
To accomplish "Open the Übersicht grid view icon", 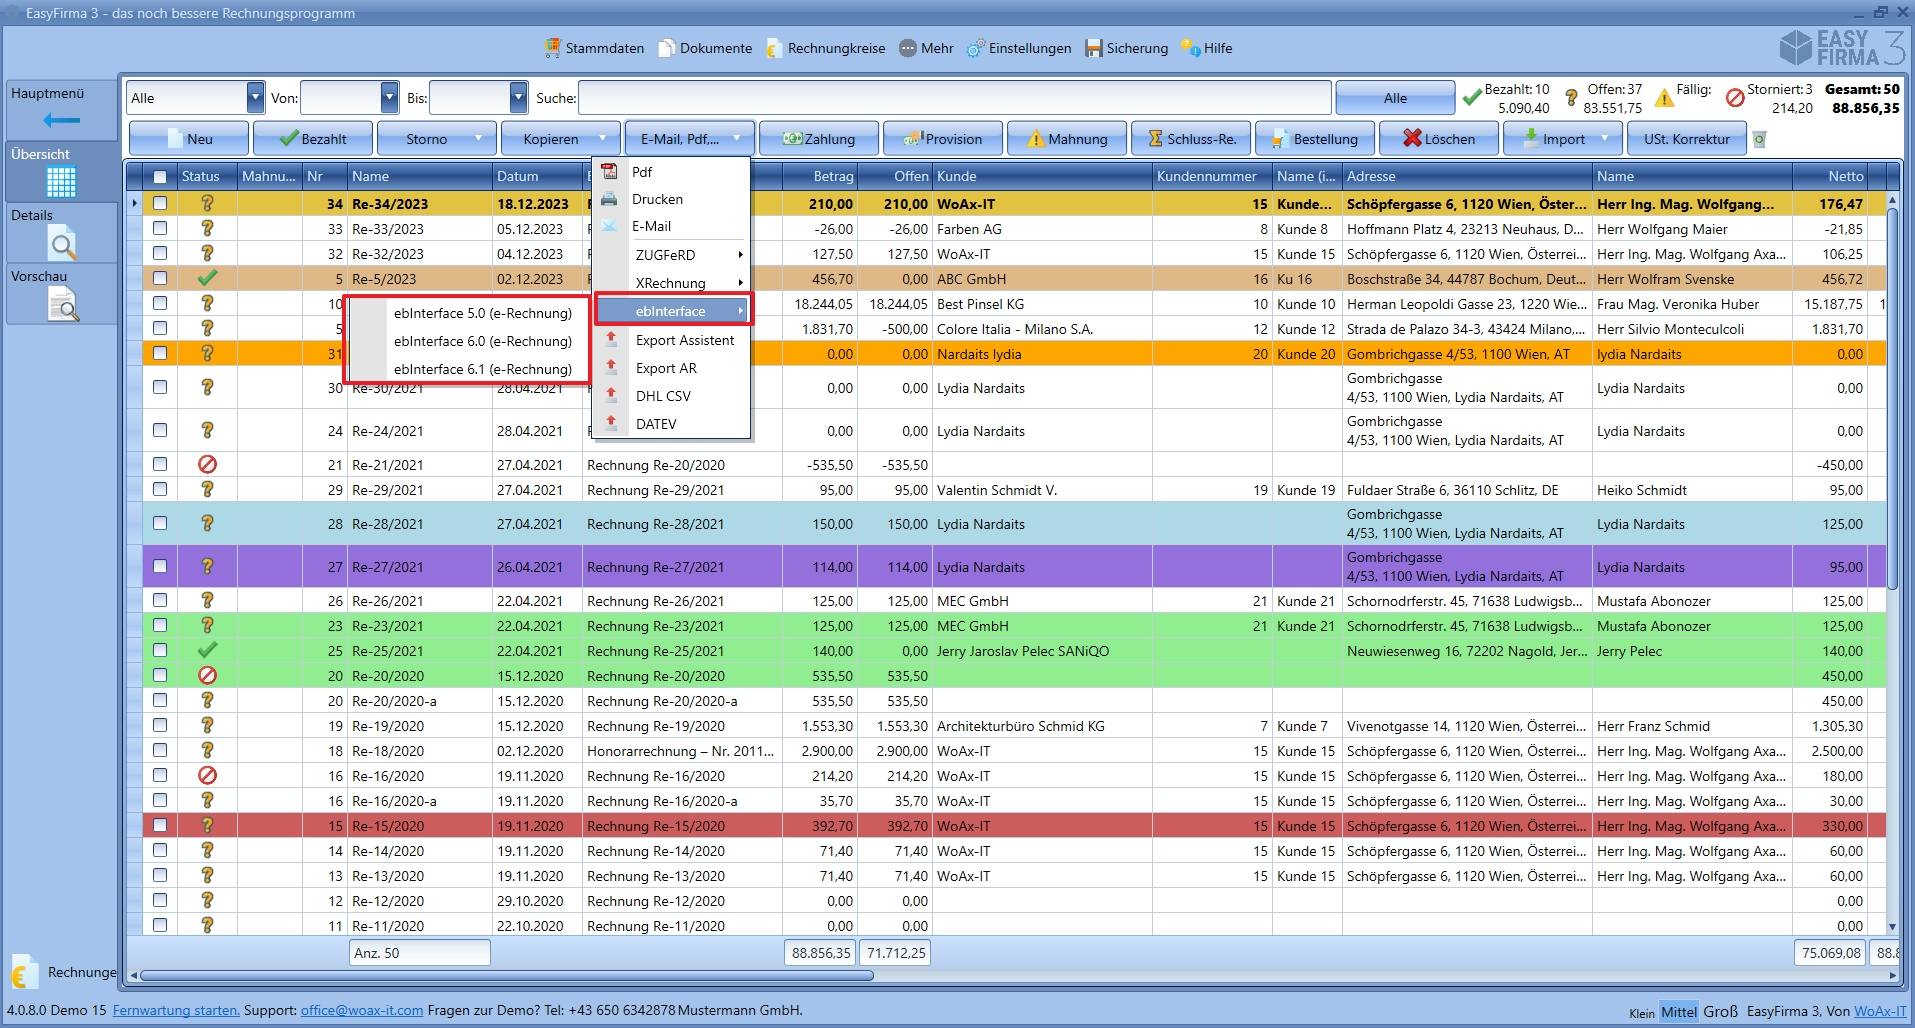I will click(61, 182).
